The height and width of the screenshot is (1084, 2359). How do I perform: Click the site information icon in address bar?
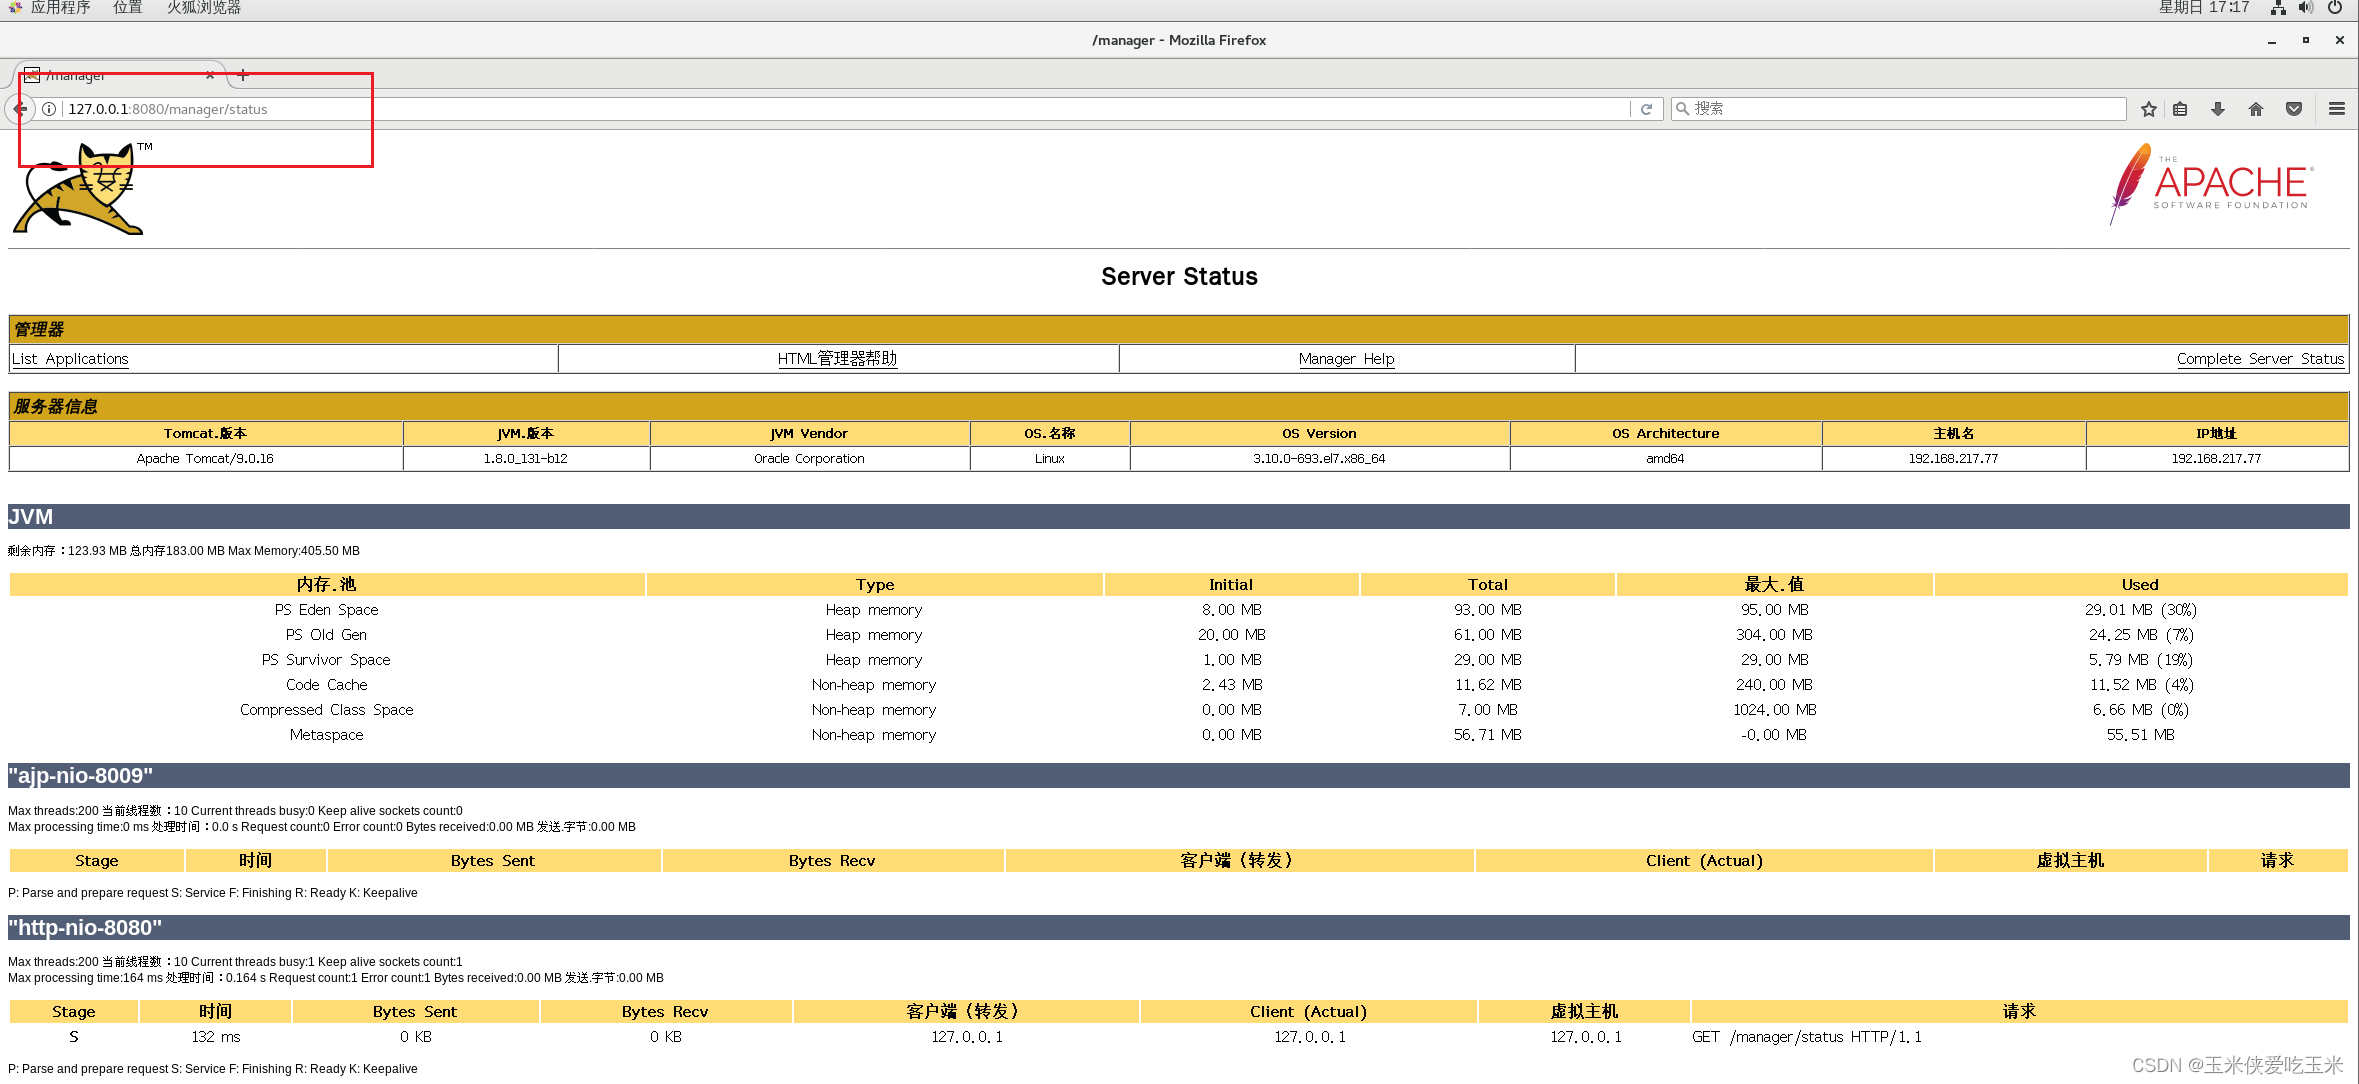48,109
